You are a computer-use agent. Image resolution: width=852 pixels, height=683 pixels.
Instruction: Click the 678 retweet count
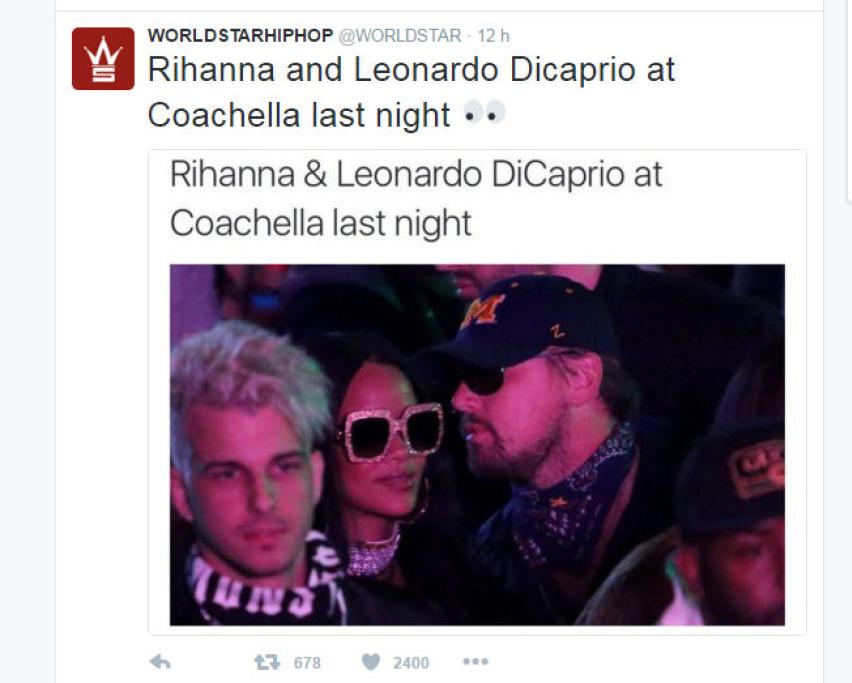coord(307,663)
